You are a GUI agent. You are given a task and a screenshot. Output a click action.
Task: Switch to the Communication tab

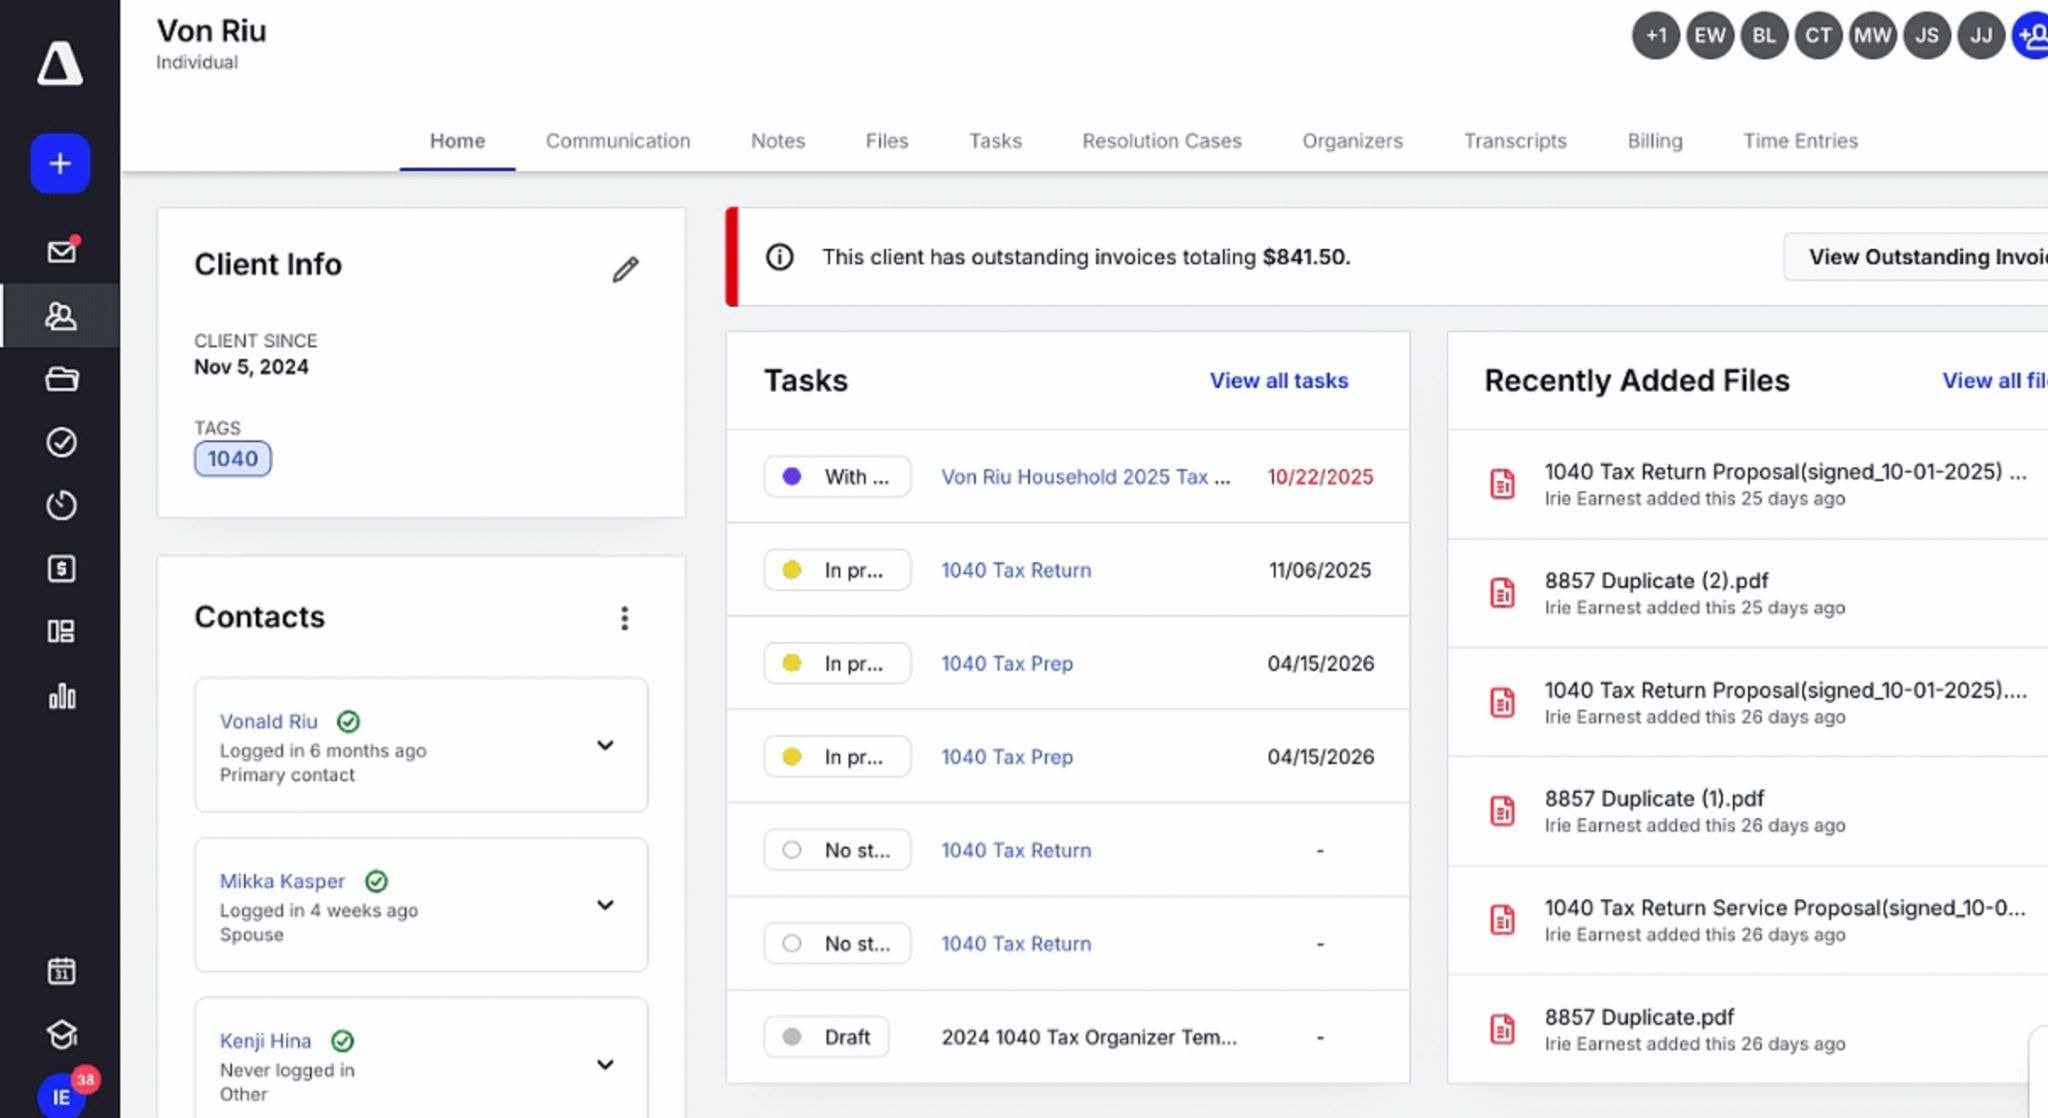click(618, 141)
